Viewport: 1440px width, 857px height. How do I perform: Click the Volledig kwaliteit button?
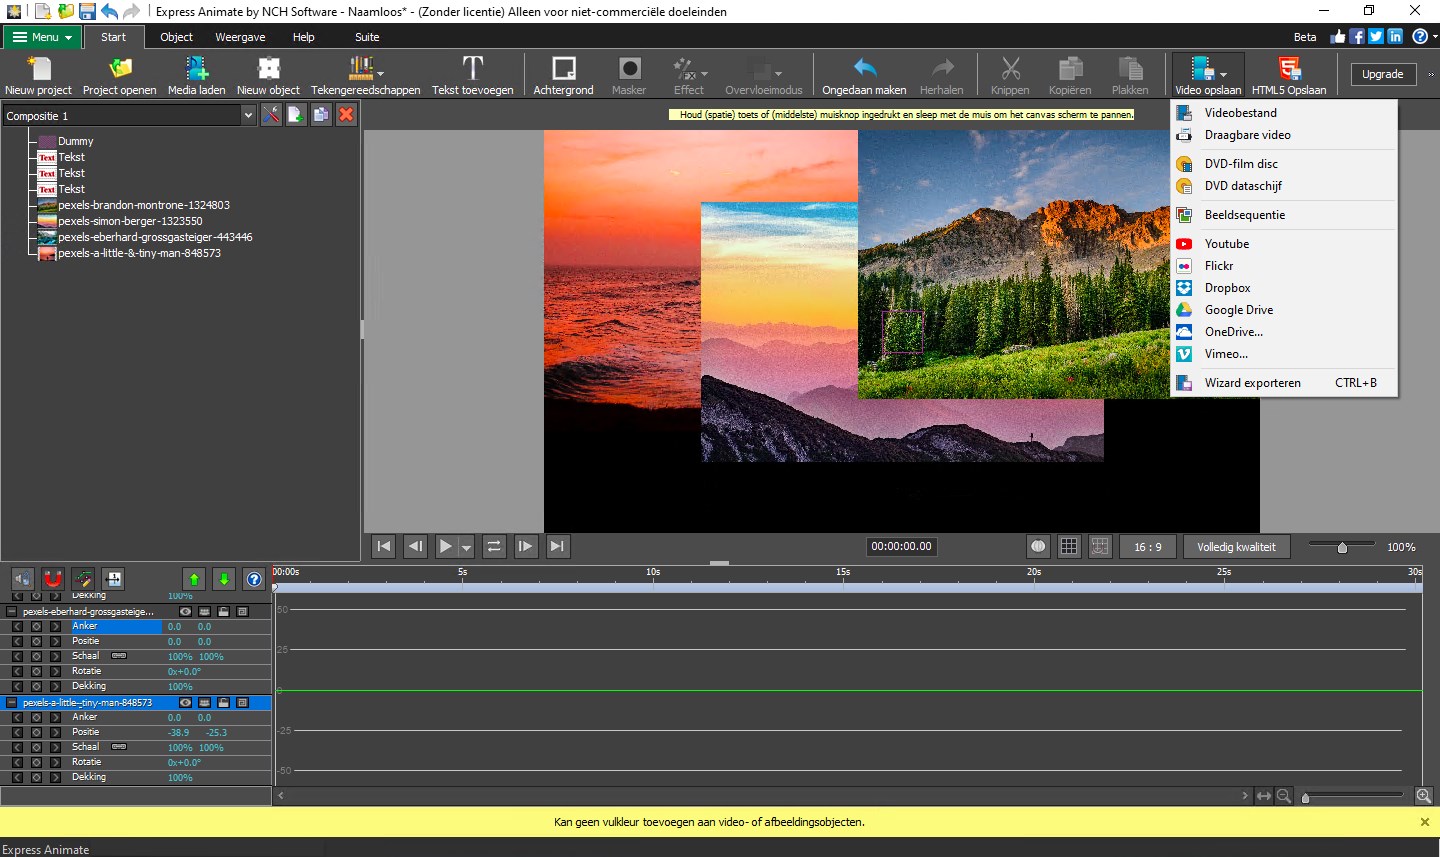(1236, 547)
